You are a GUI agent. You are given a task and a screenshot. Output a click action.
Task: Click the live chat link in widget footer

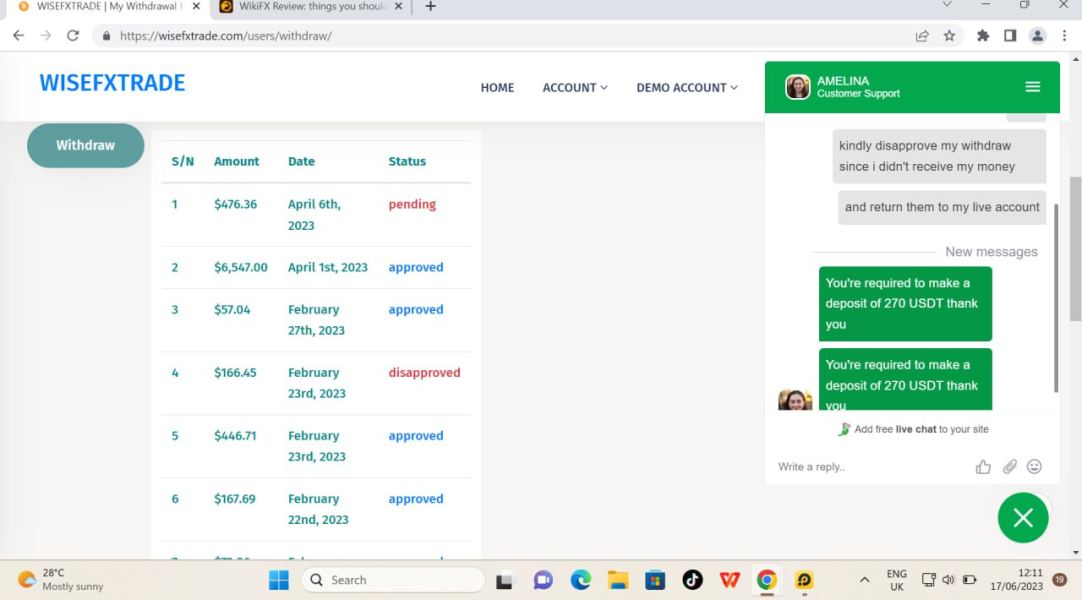coord(916,429)
